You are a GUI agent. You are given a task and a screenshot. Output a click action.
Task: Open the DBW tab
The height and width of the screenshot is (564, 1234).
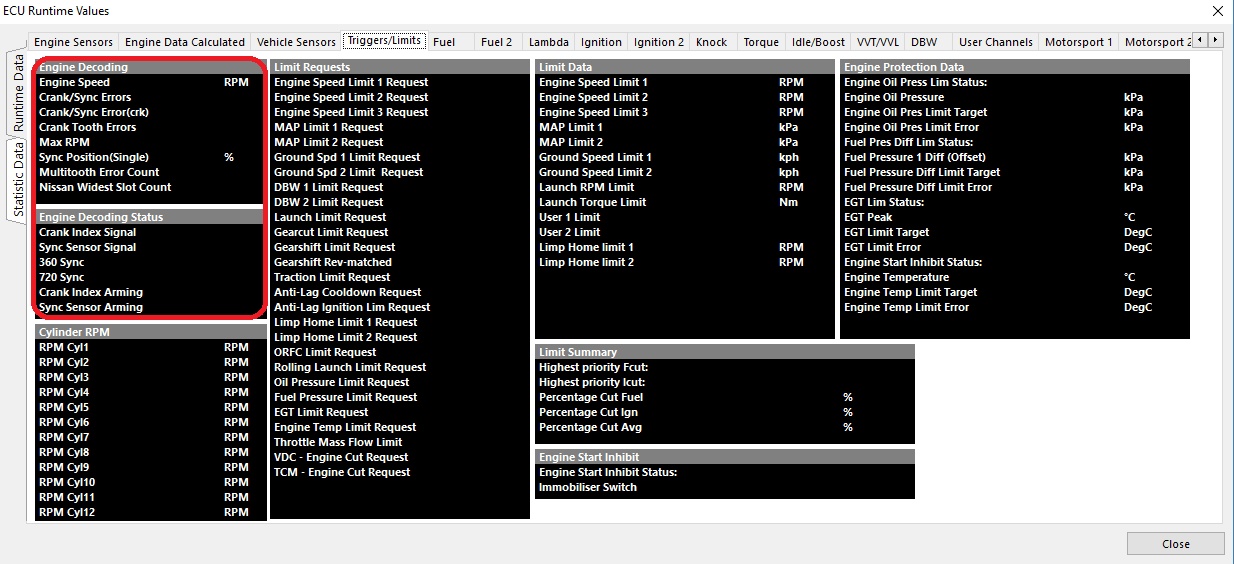(924, 42)
